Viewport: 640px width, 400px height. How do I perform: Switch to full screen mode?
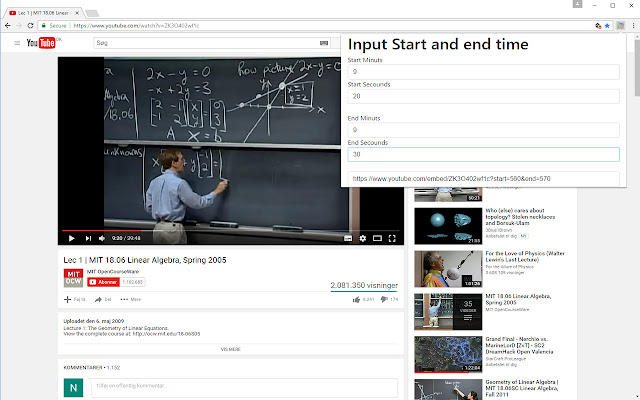pyautogui.click(x=392, y=238)
